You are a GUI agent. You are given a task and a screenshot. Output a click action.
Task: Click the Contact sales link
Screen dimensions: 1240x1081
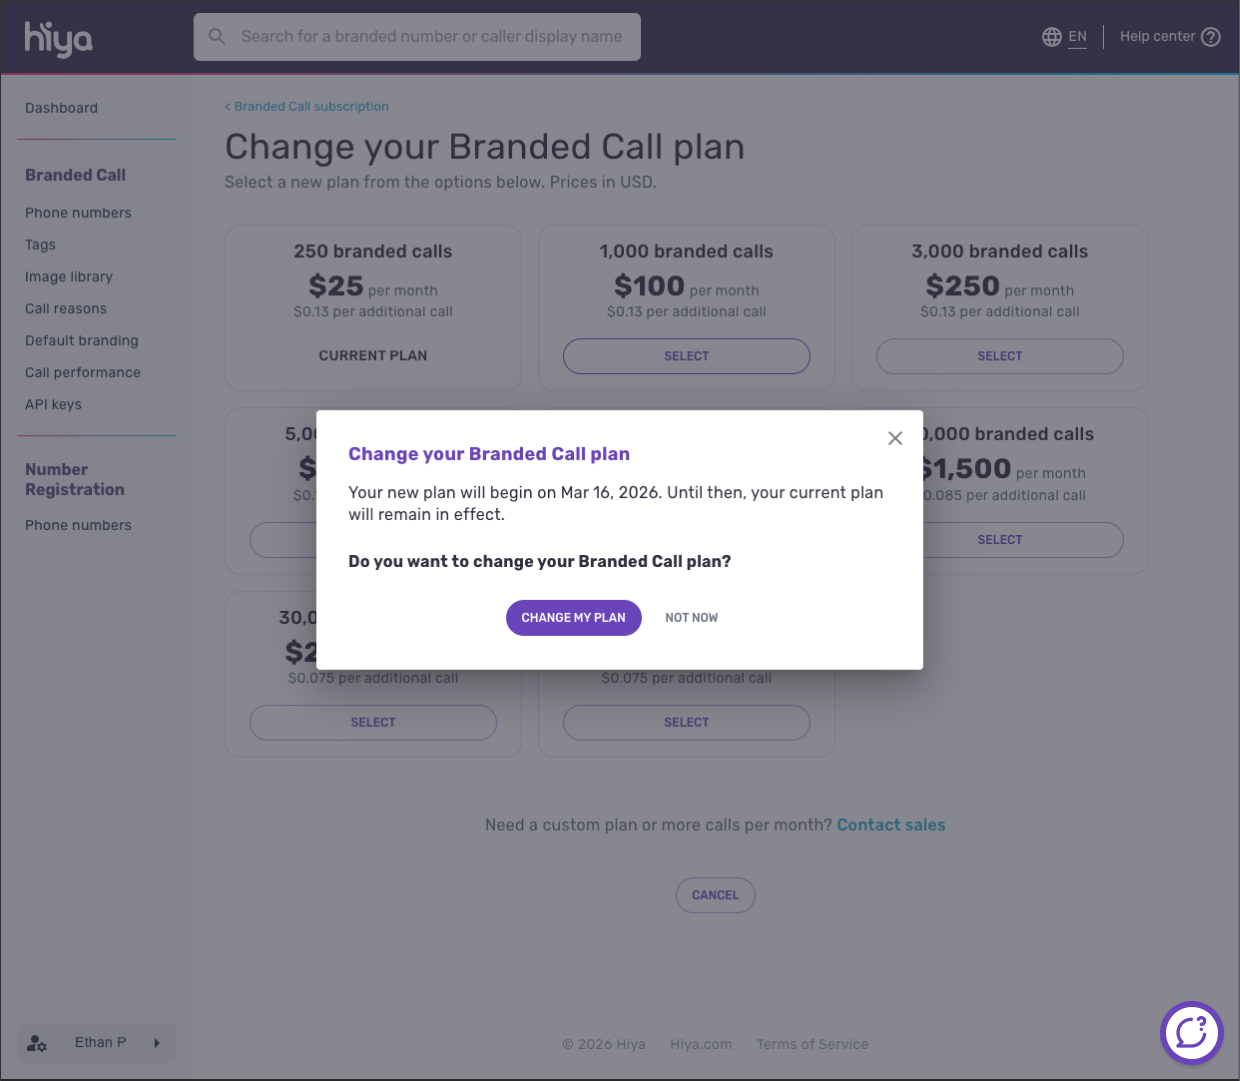point(891,825)
